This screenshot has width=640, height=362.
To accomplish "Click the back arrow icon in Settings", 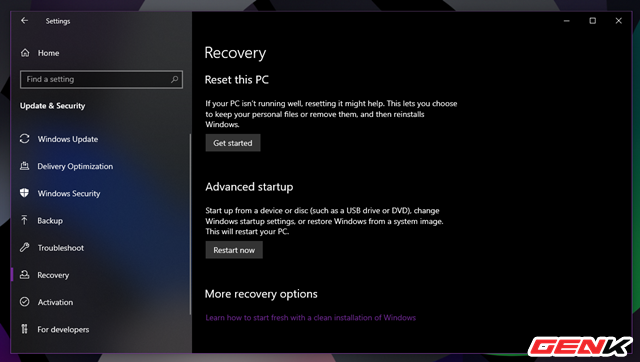I will 24,20.
